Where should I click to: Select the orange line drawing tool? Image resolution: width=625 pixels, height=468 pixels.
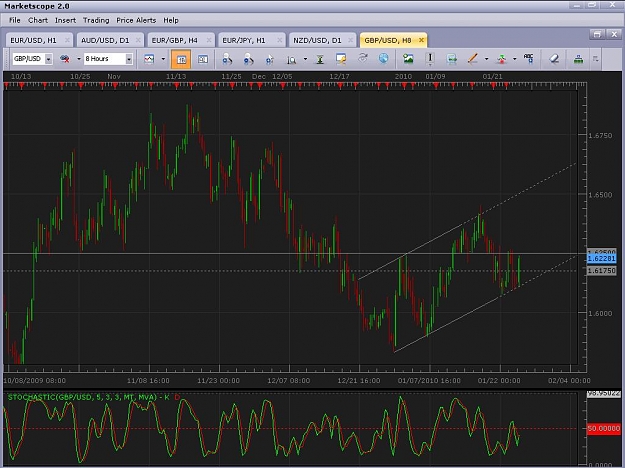coord(472,59)
